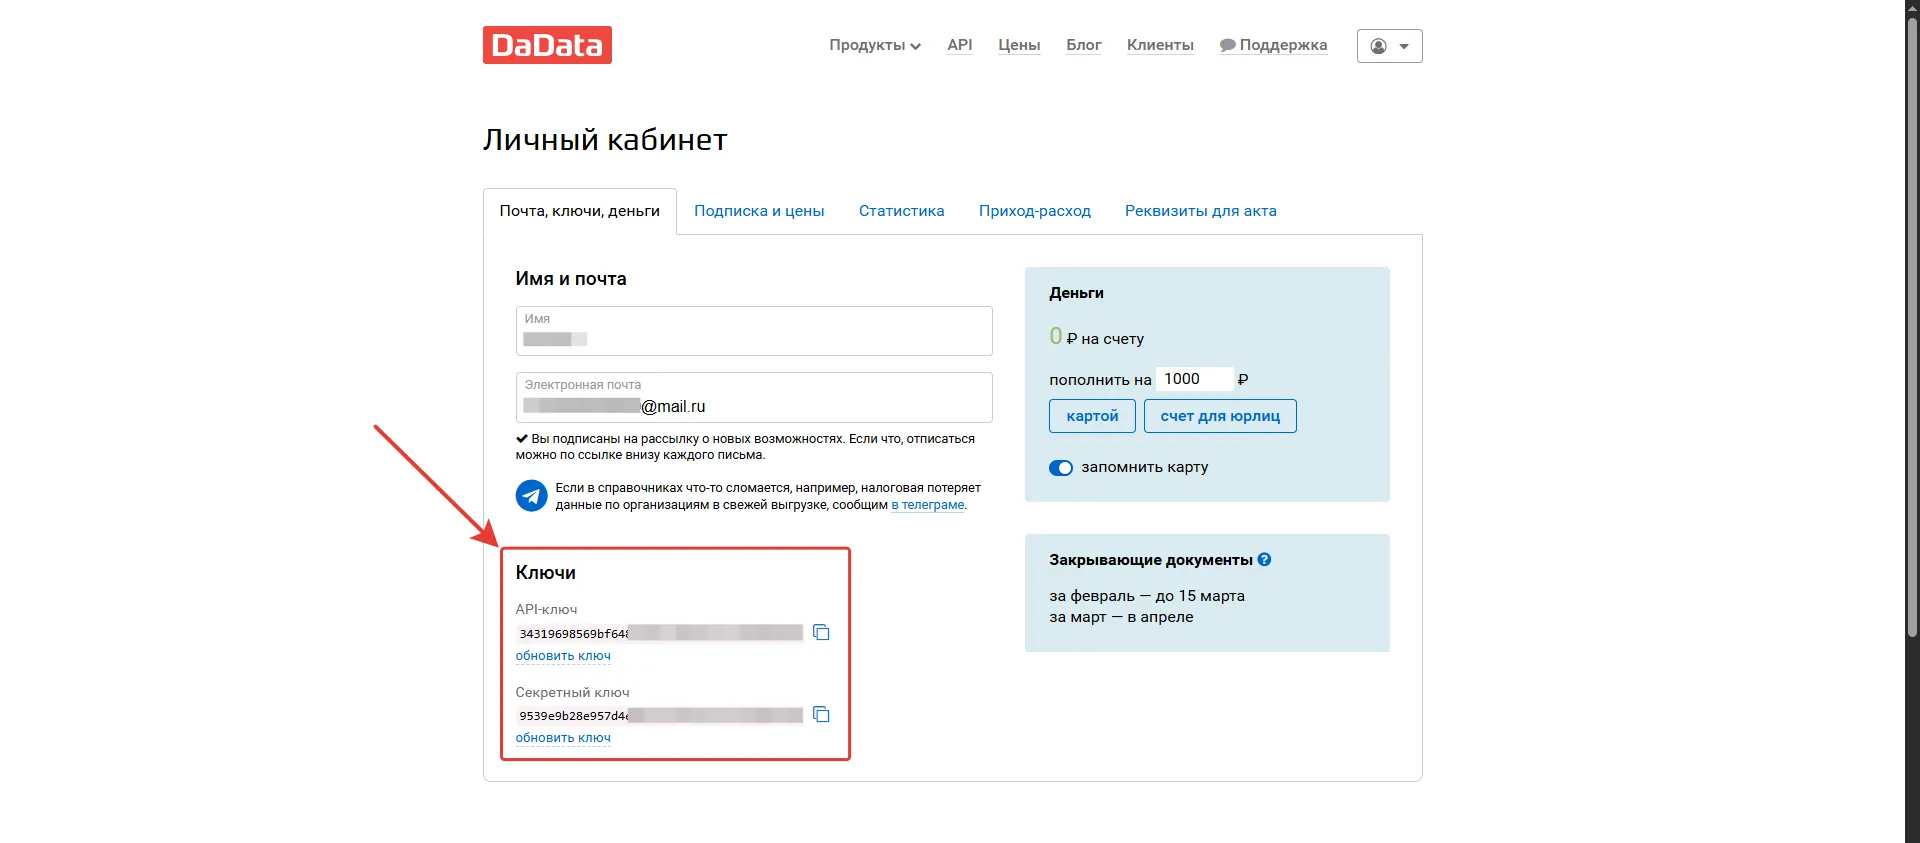Switch to Подписка и цены tab
The height and width of the screenshot is (843, 1920).
pyautogui.click(x=759, y=211)
